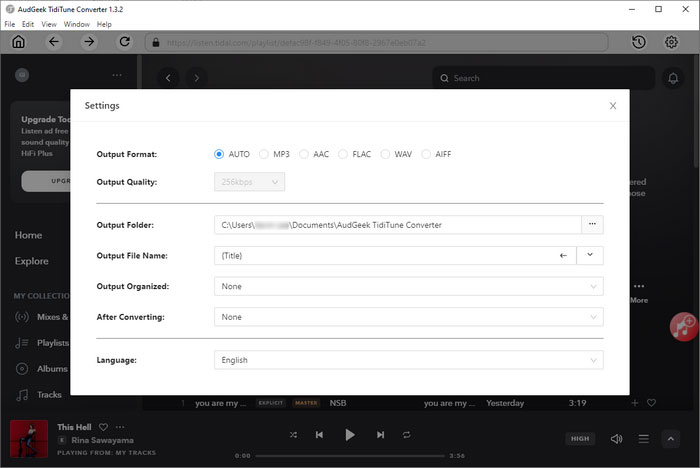Click the URL address bar
Image resolution: width=700 pixels, height=468 pixels.
click(x=376, y=42)
